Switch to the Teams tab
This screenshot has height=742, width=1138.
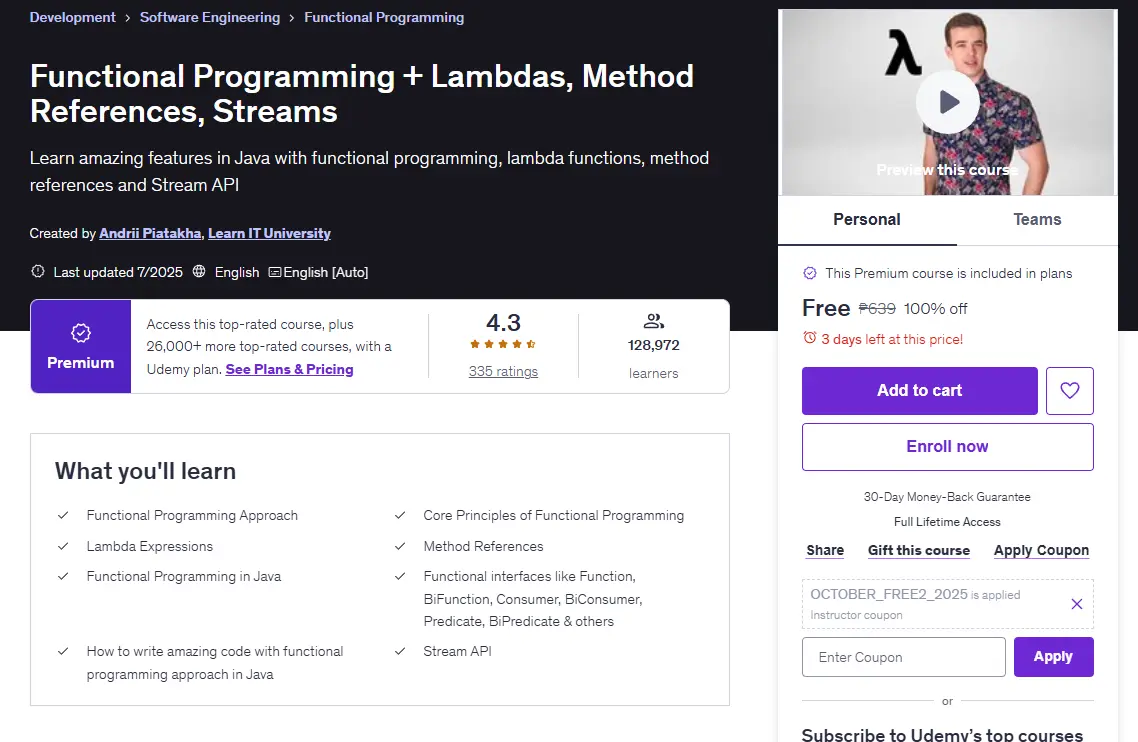coord(1037,219)
